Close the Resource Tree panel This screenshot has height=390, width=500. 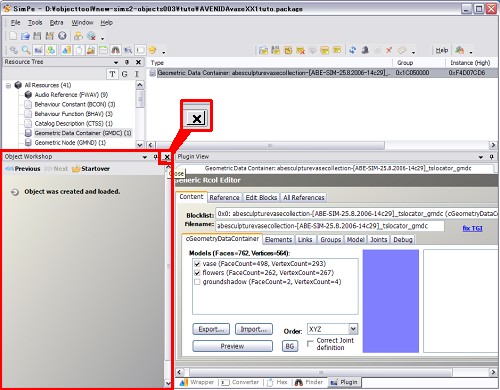[138, 62]
